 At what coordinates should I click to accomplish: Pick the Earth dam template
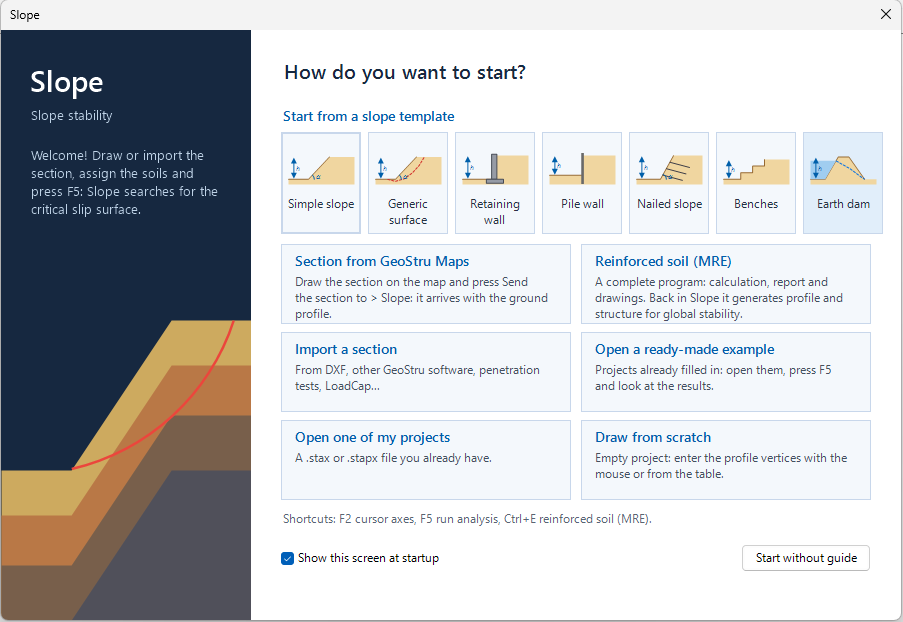tap(843, 183)
